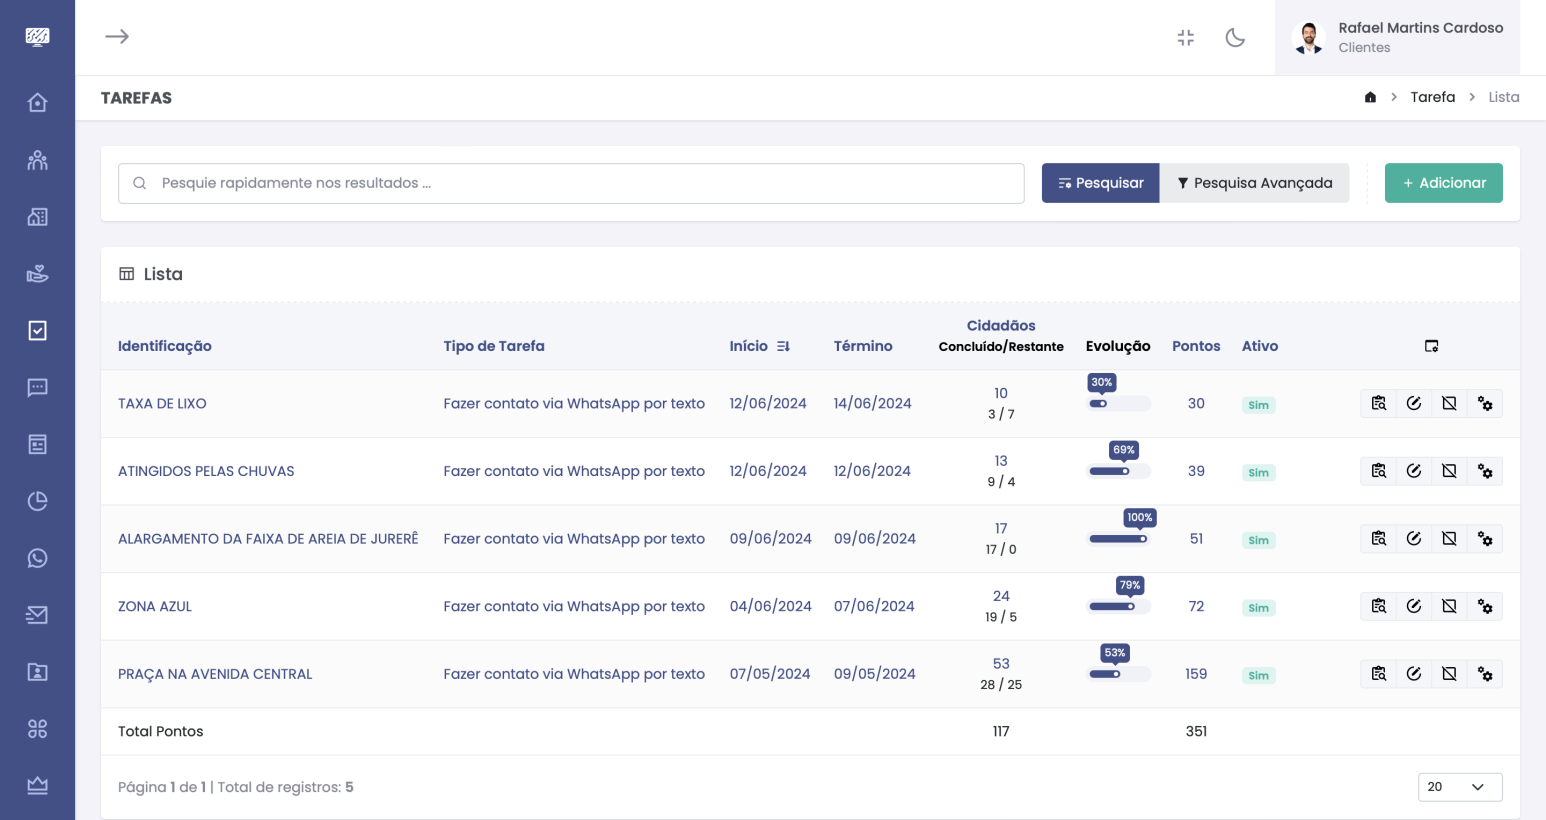The height and width of the screenshot is (820, 1546).
Task: Open the hand-with-heart sidebar icon
Action: pos(37,274)
